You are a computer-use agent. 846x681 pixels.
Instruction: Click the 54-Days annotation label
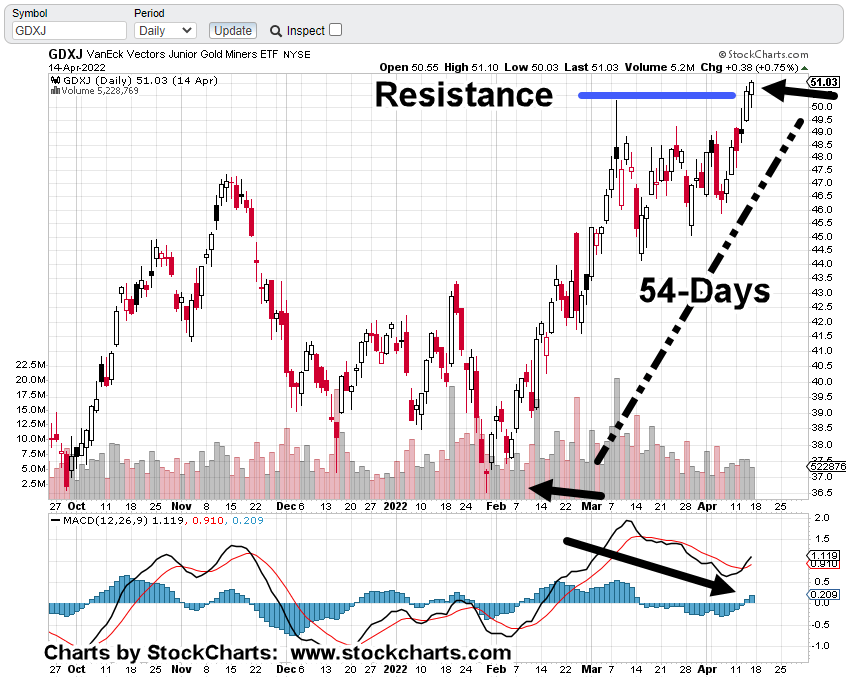tap(705, 291)
